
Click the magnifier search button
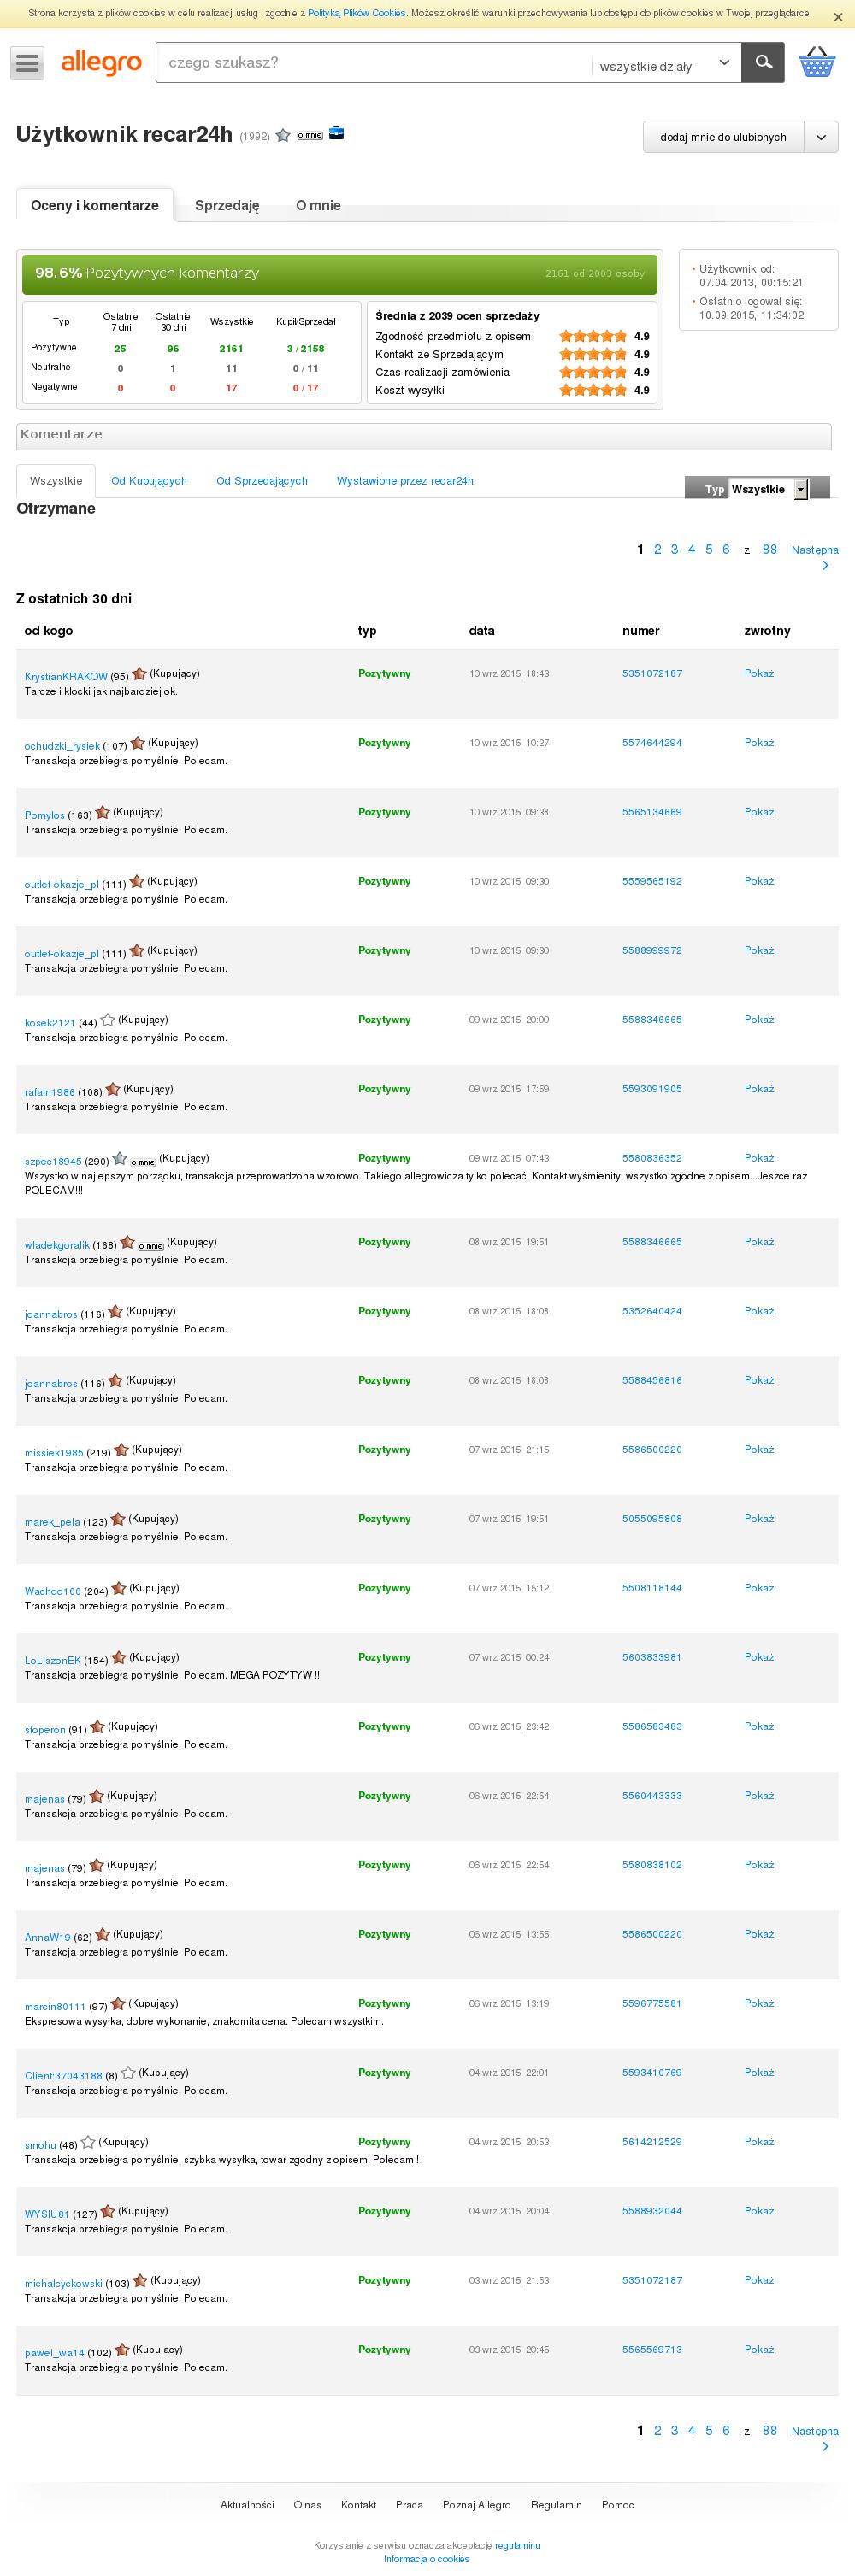coord(763,62)
